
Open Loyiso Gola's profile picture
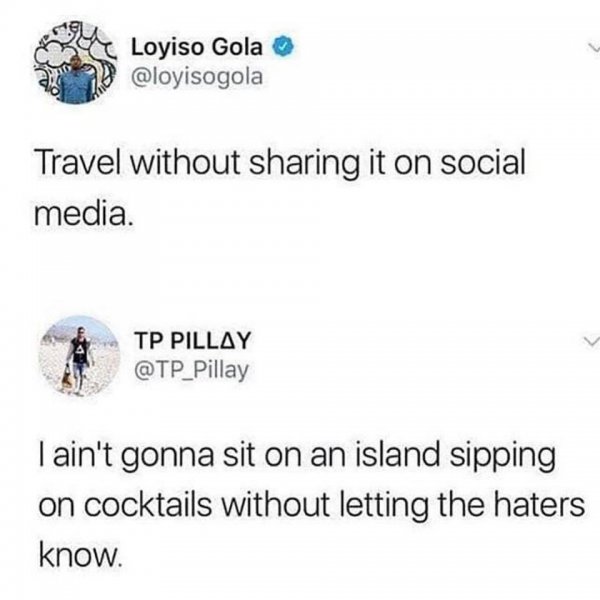(x=75, y=63)
